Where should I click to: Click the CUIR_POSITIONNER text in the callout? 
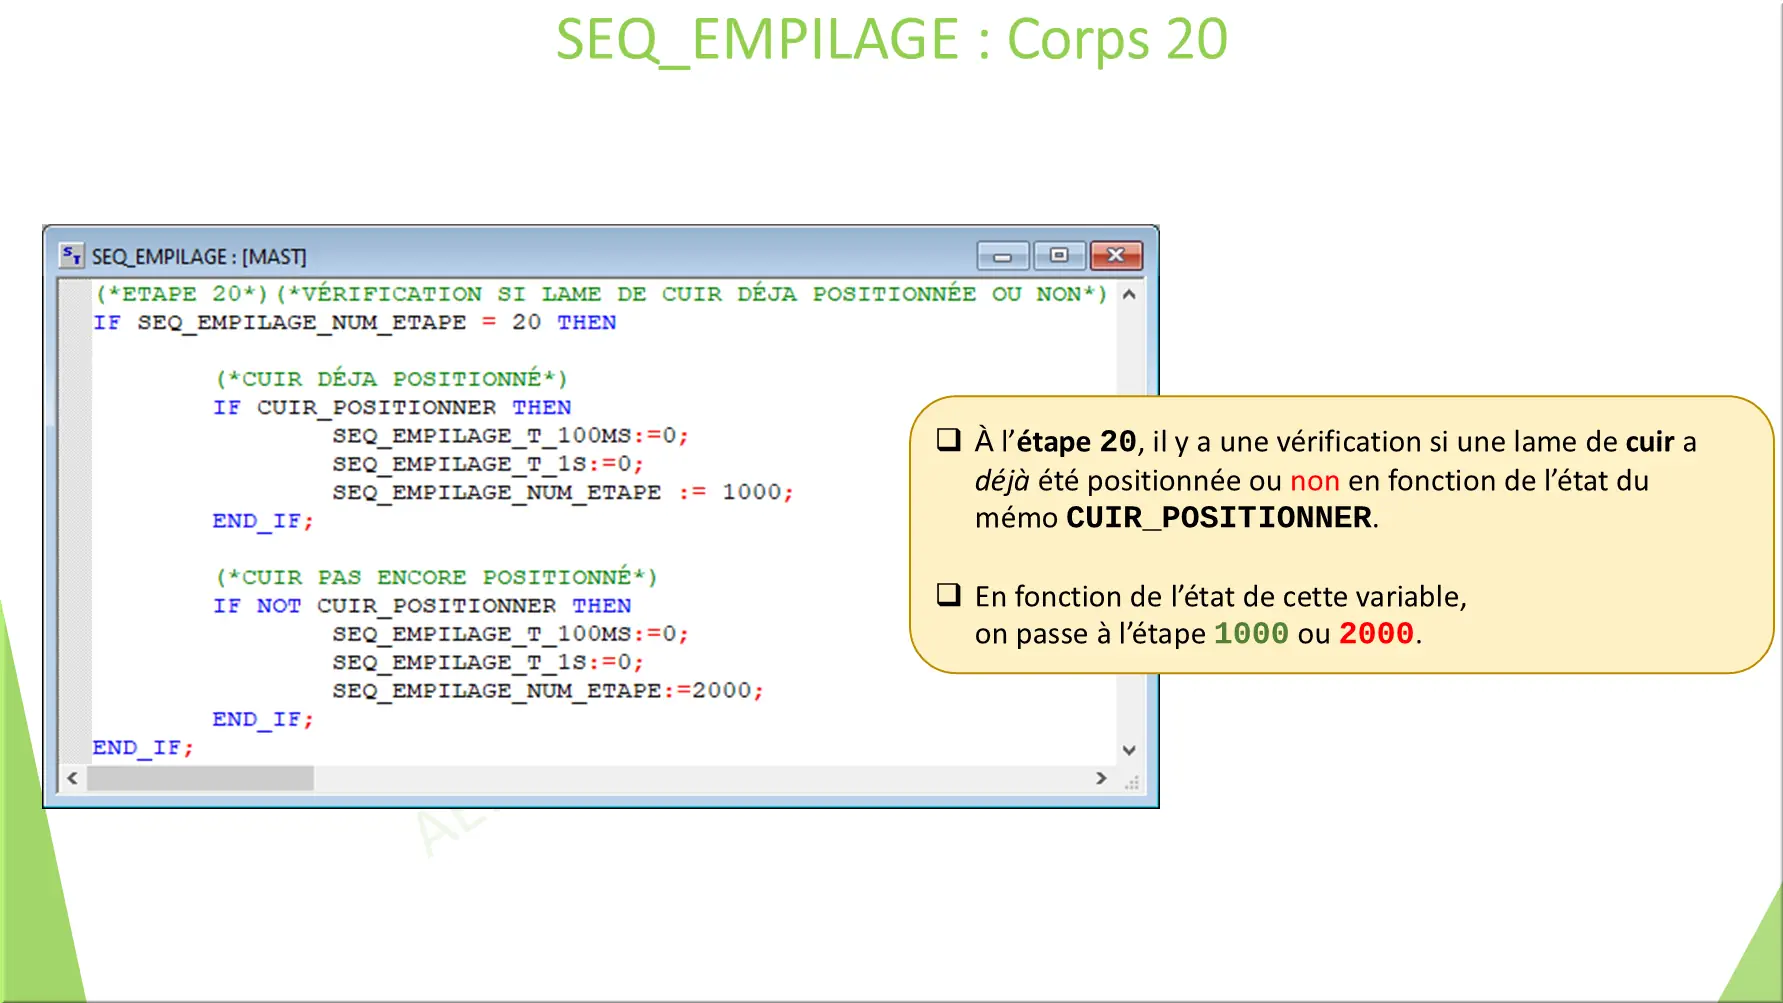pos(1218,517)
